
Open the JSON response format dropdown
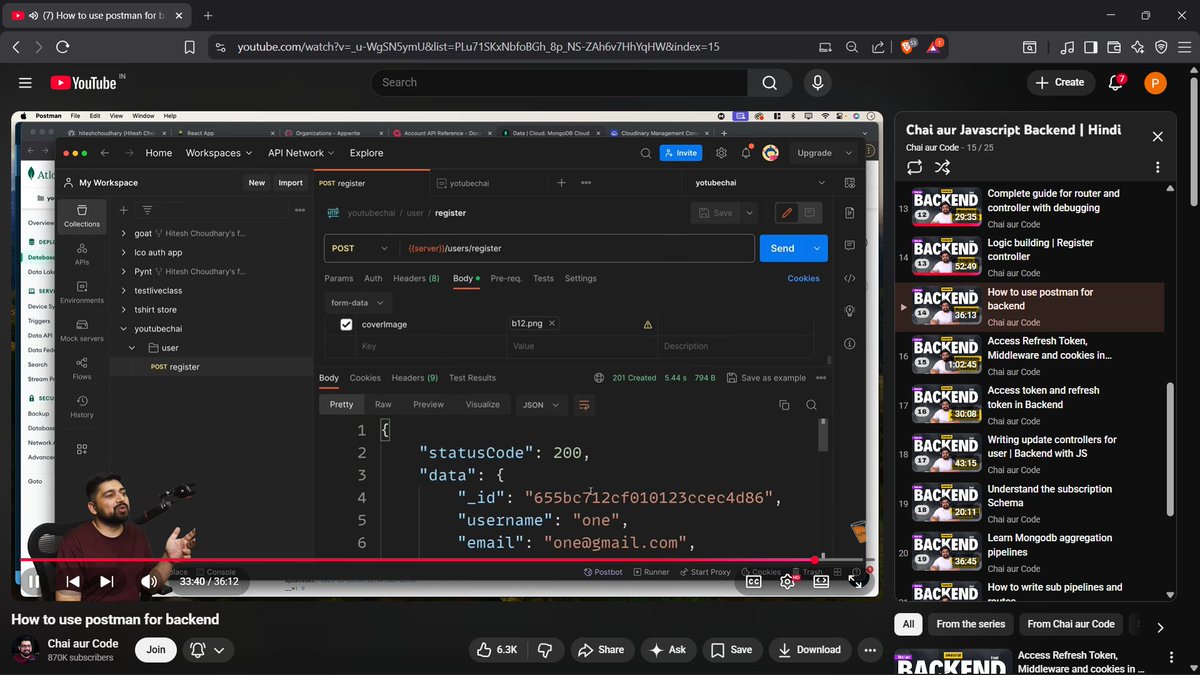click(x=540, y=404)
